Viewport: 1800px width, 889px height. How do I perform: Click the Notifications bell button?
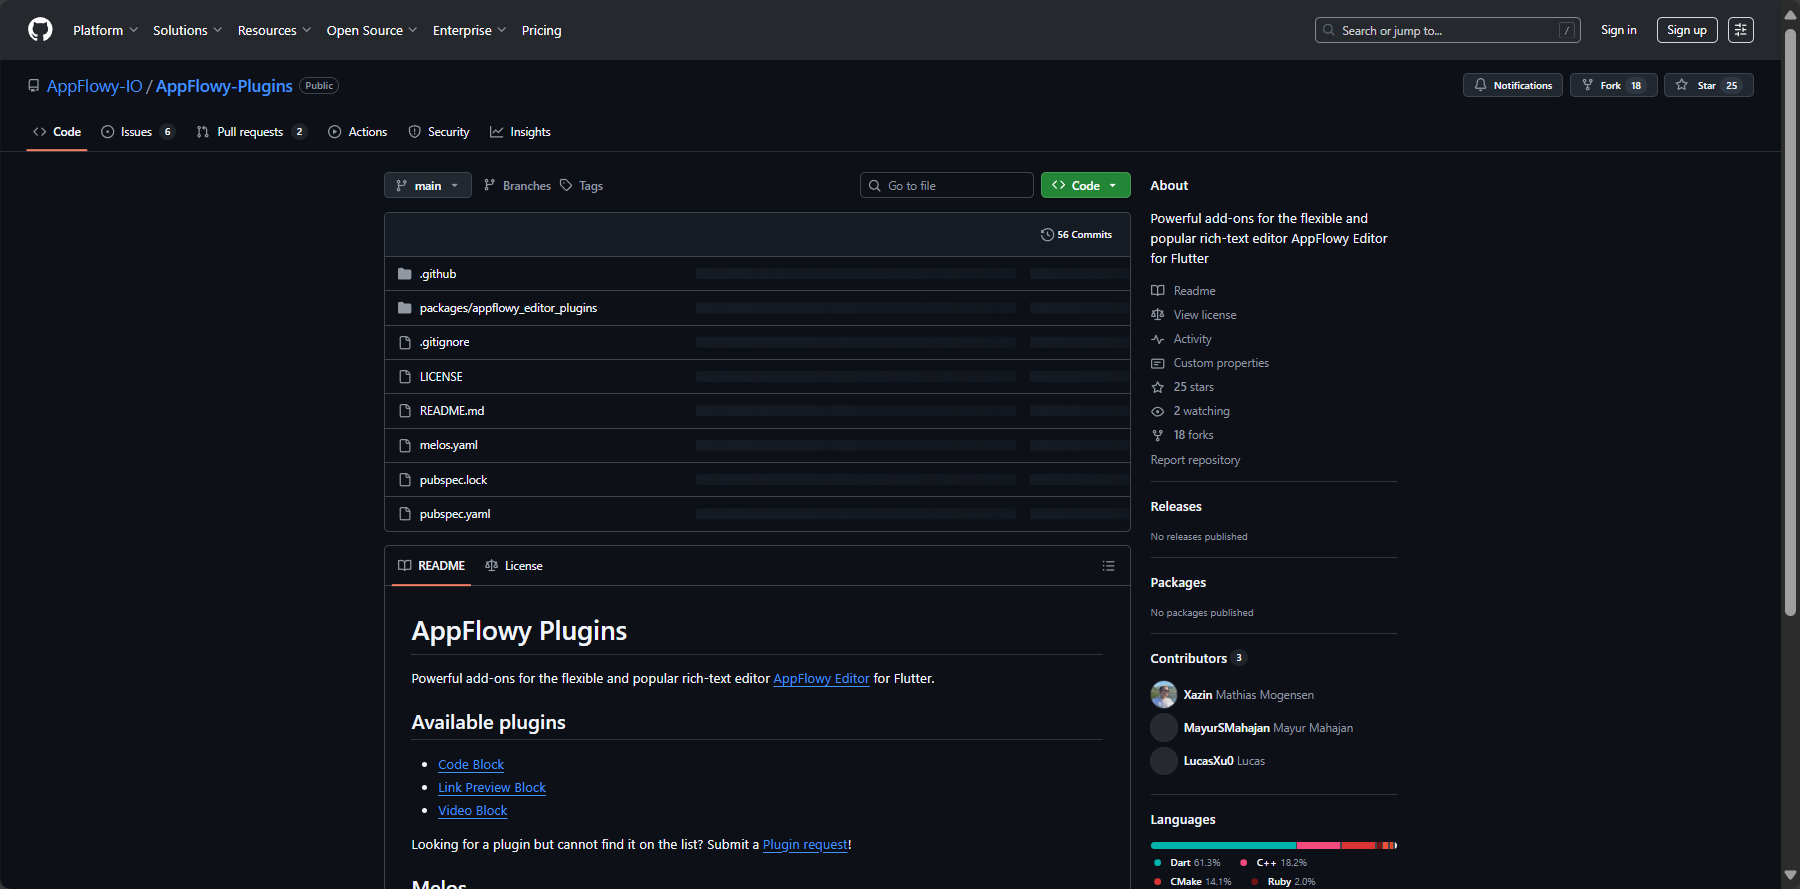[1512, 85]
